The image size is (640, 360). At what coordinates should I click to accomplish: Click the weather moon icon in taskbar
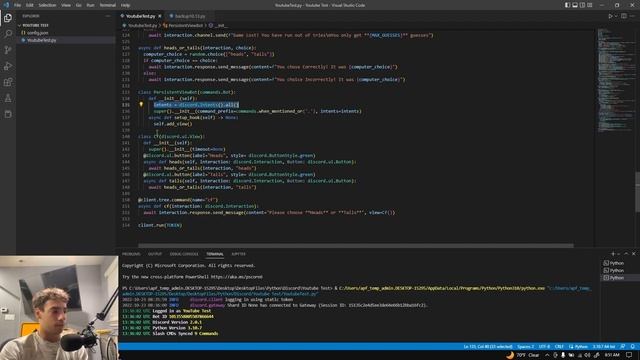(510, 355)
